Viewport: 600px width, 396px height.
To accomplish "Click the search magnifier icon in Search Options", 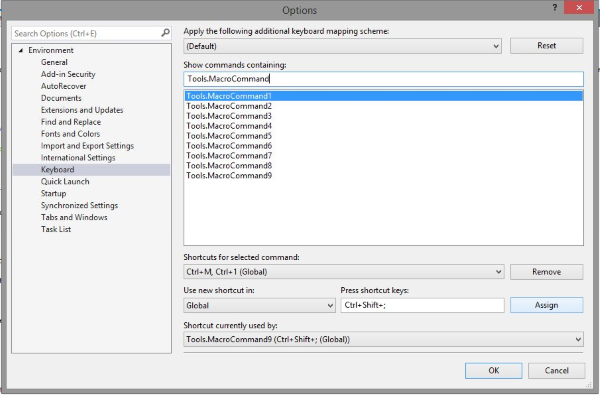I will 165,33.
